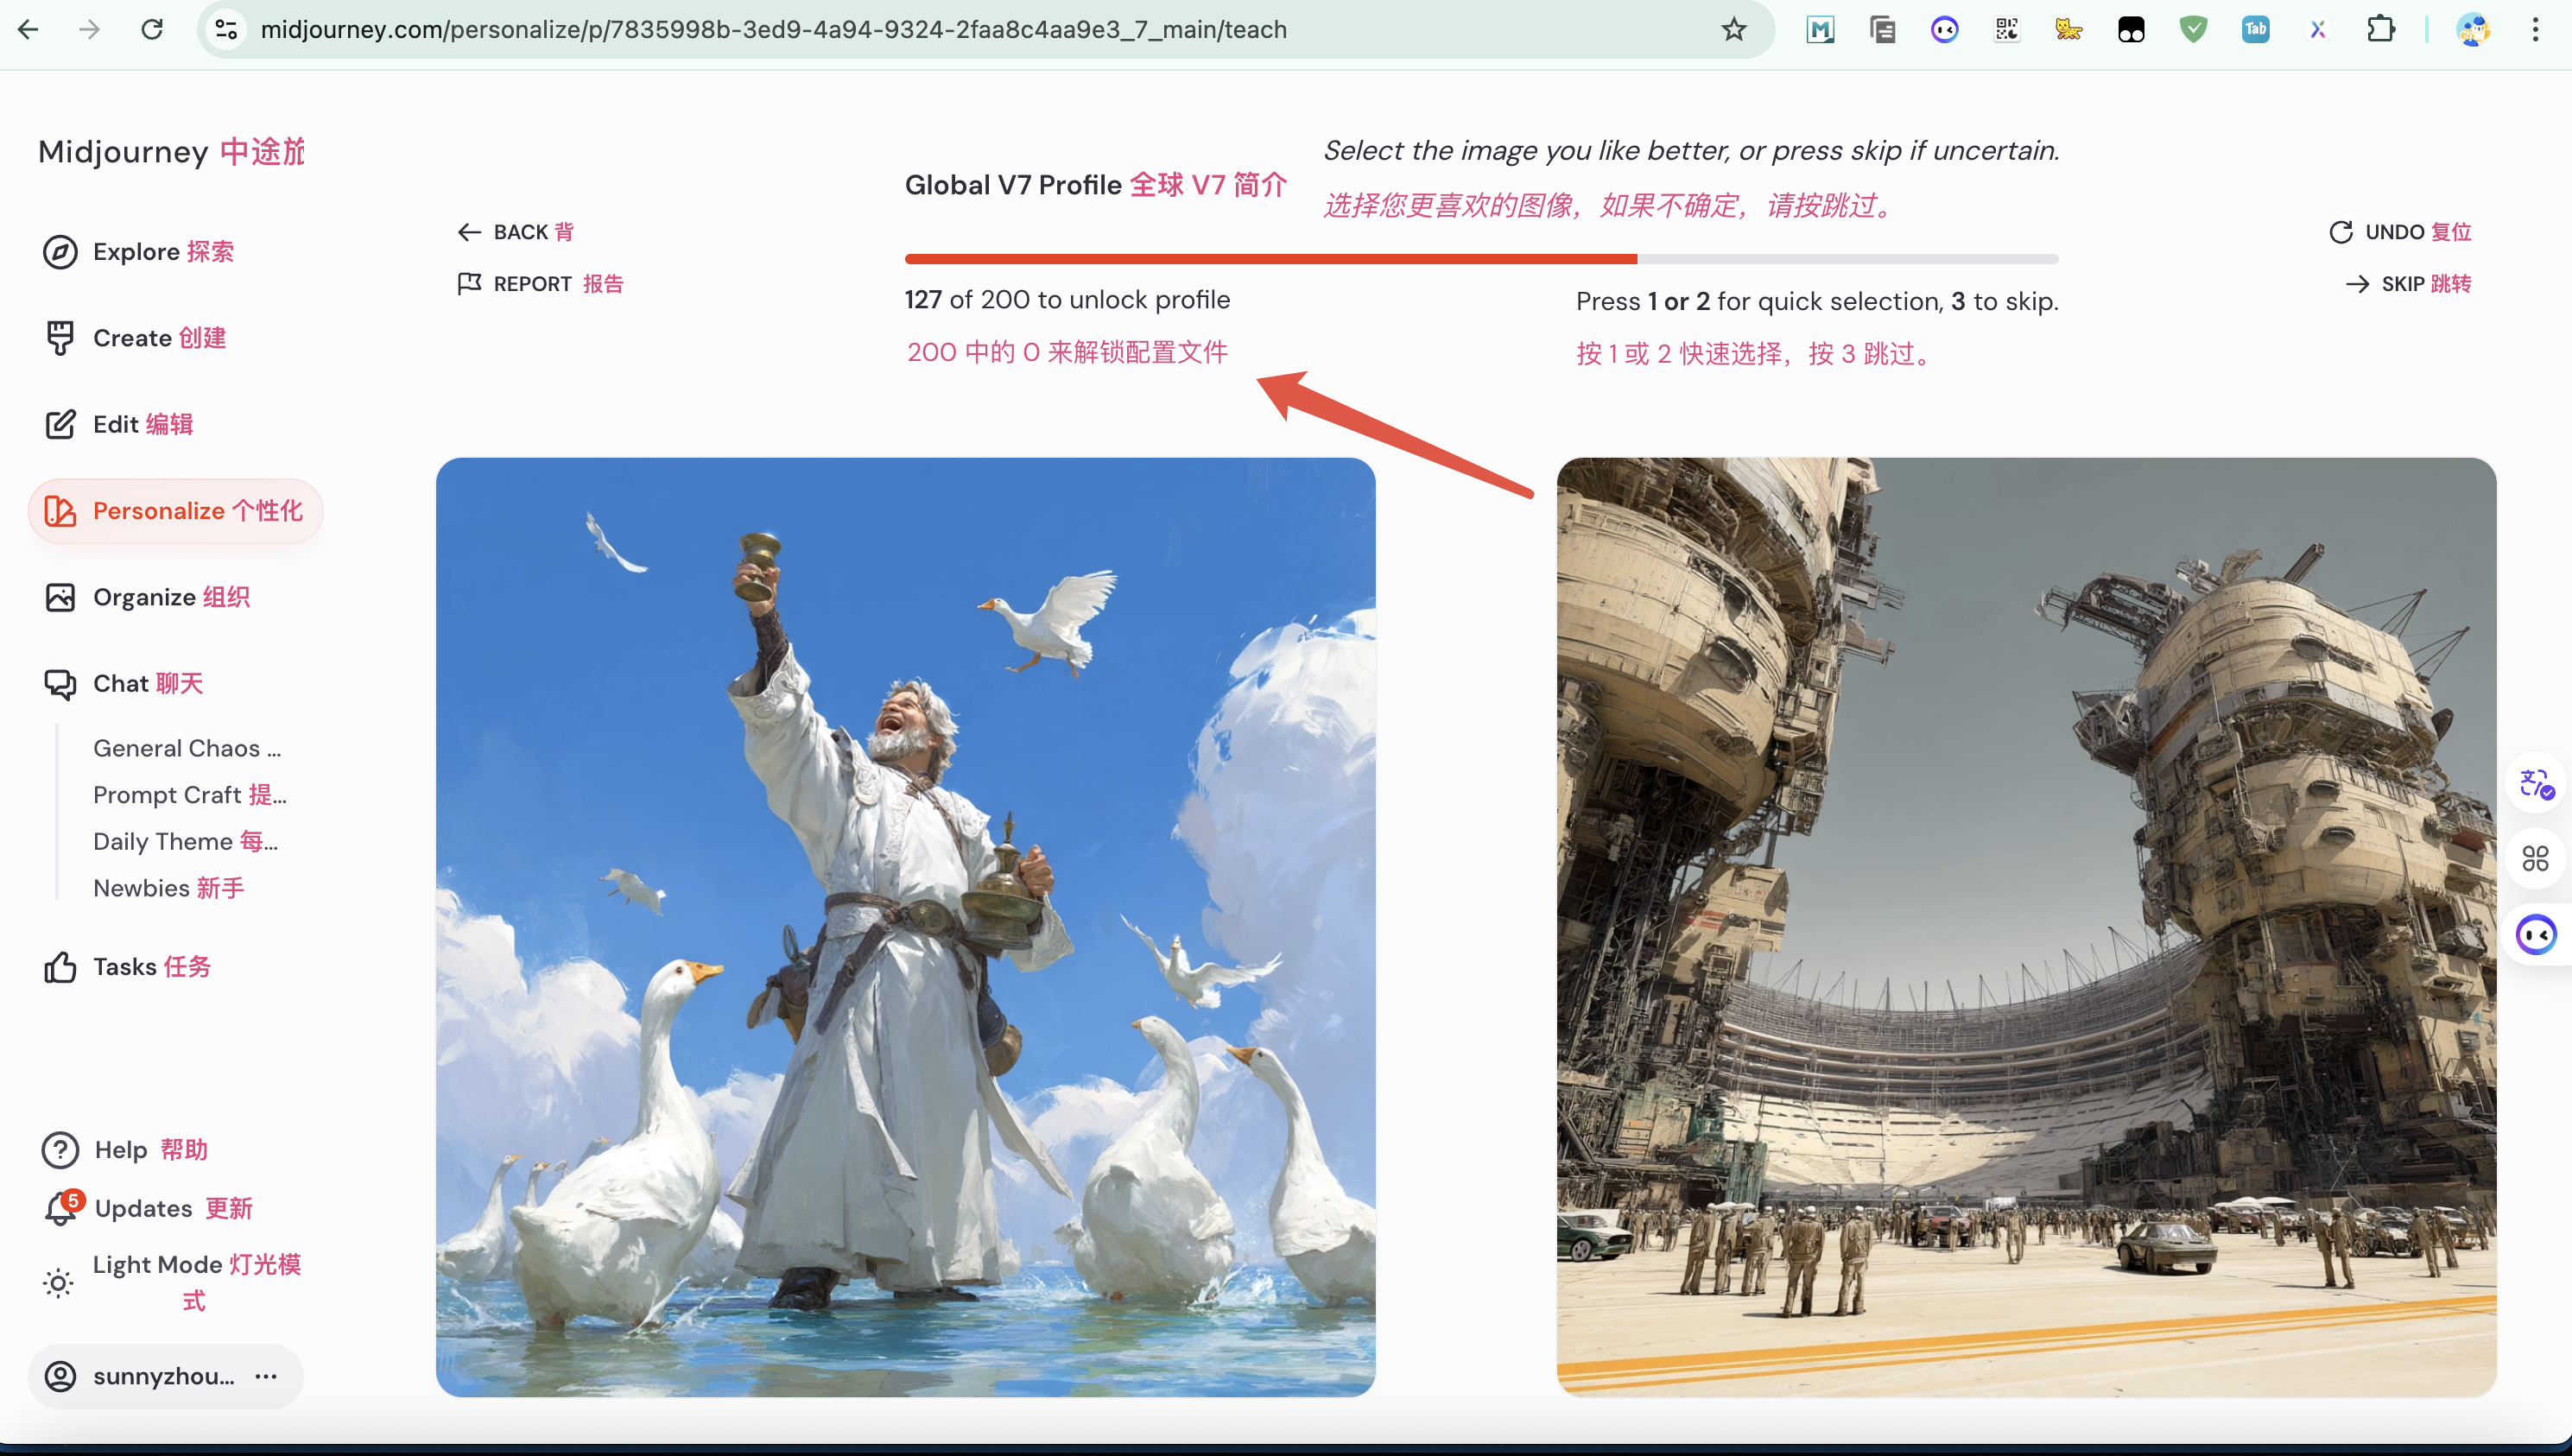Select Personalize in sidebar
The width and height of the screenshot is (2572, 1456).
click(x=176, y=511)
